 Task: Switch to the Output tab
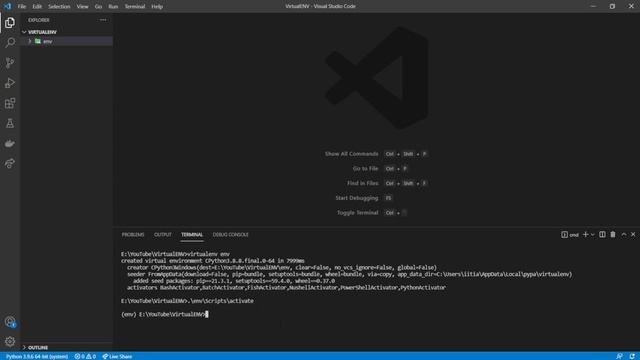[x=162, y=235]
